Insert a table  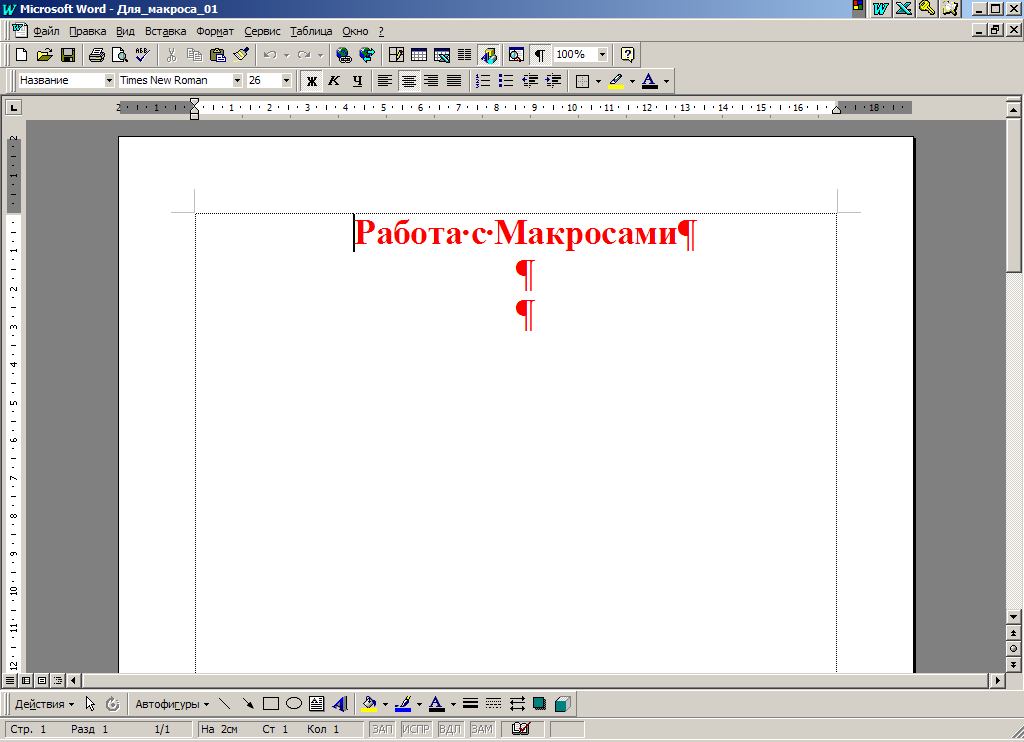pyautogui.click(x=419, y=55)
